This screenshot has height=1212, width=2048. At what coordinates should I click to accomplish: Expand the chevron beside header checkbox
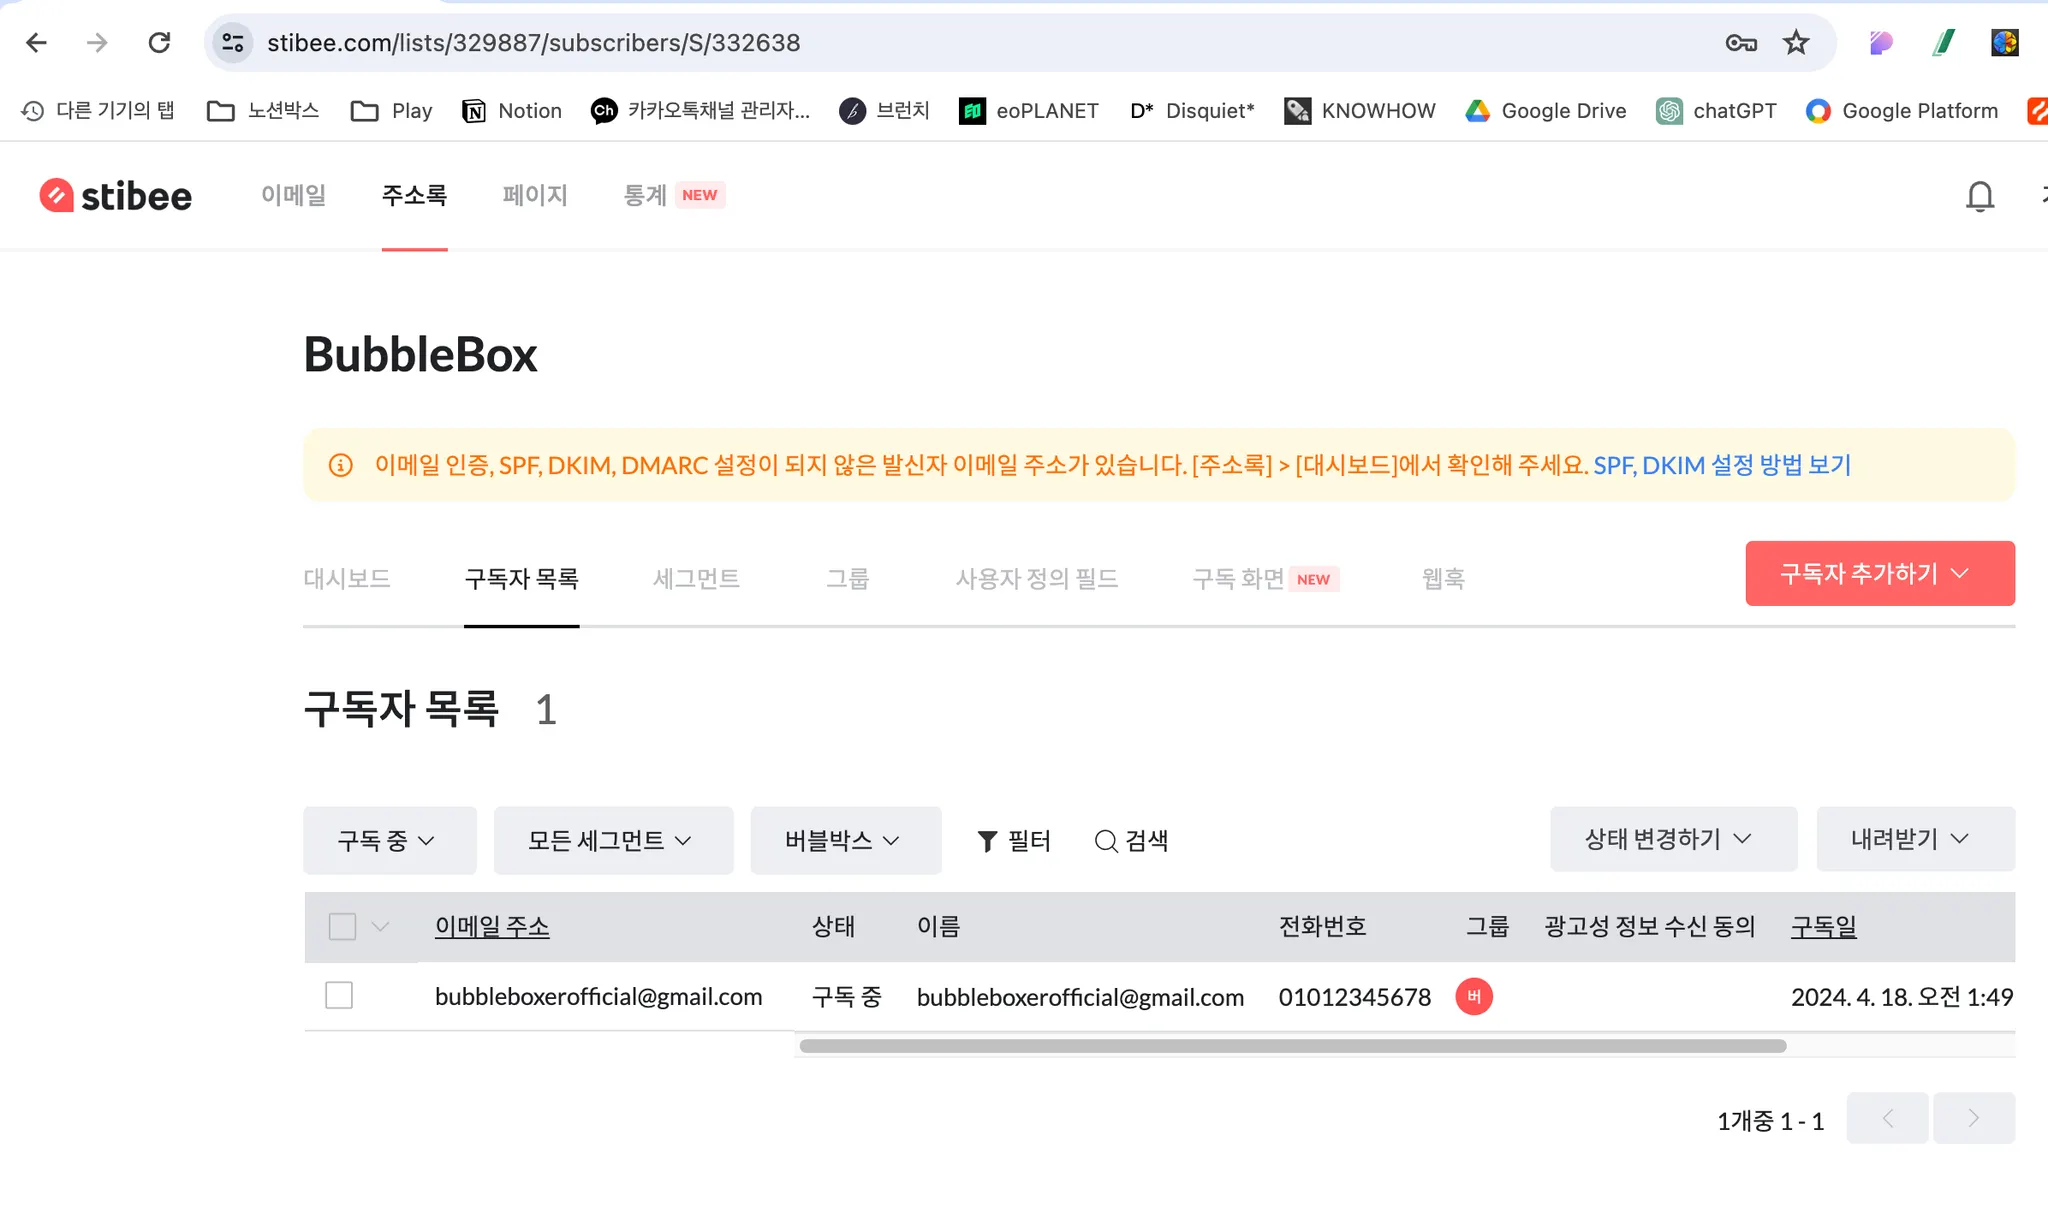(x=380, y=926)
